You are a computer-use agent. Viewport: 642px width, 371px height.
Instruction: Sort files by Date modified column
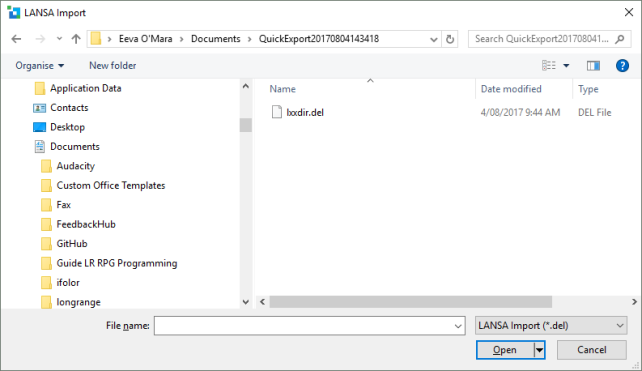511,89
